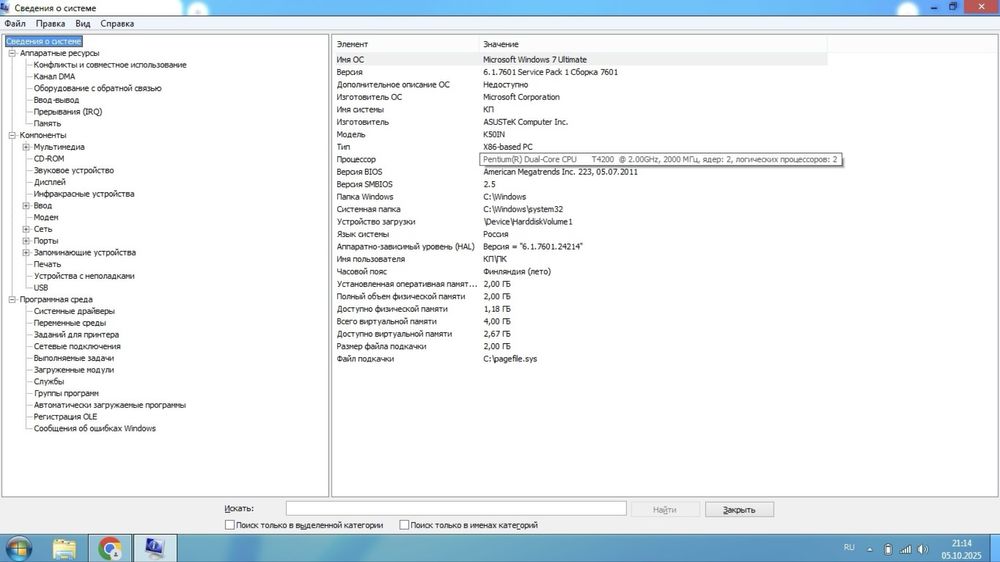Image resolution: width=1000 pixels, height=562 pixels.
Task: Select the Печать item
Action: (x=47, y=264)
